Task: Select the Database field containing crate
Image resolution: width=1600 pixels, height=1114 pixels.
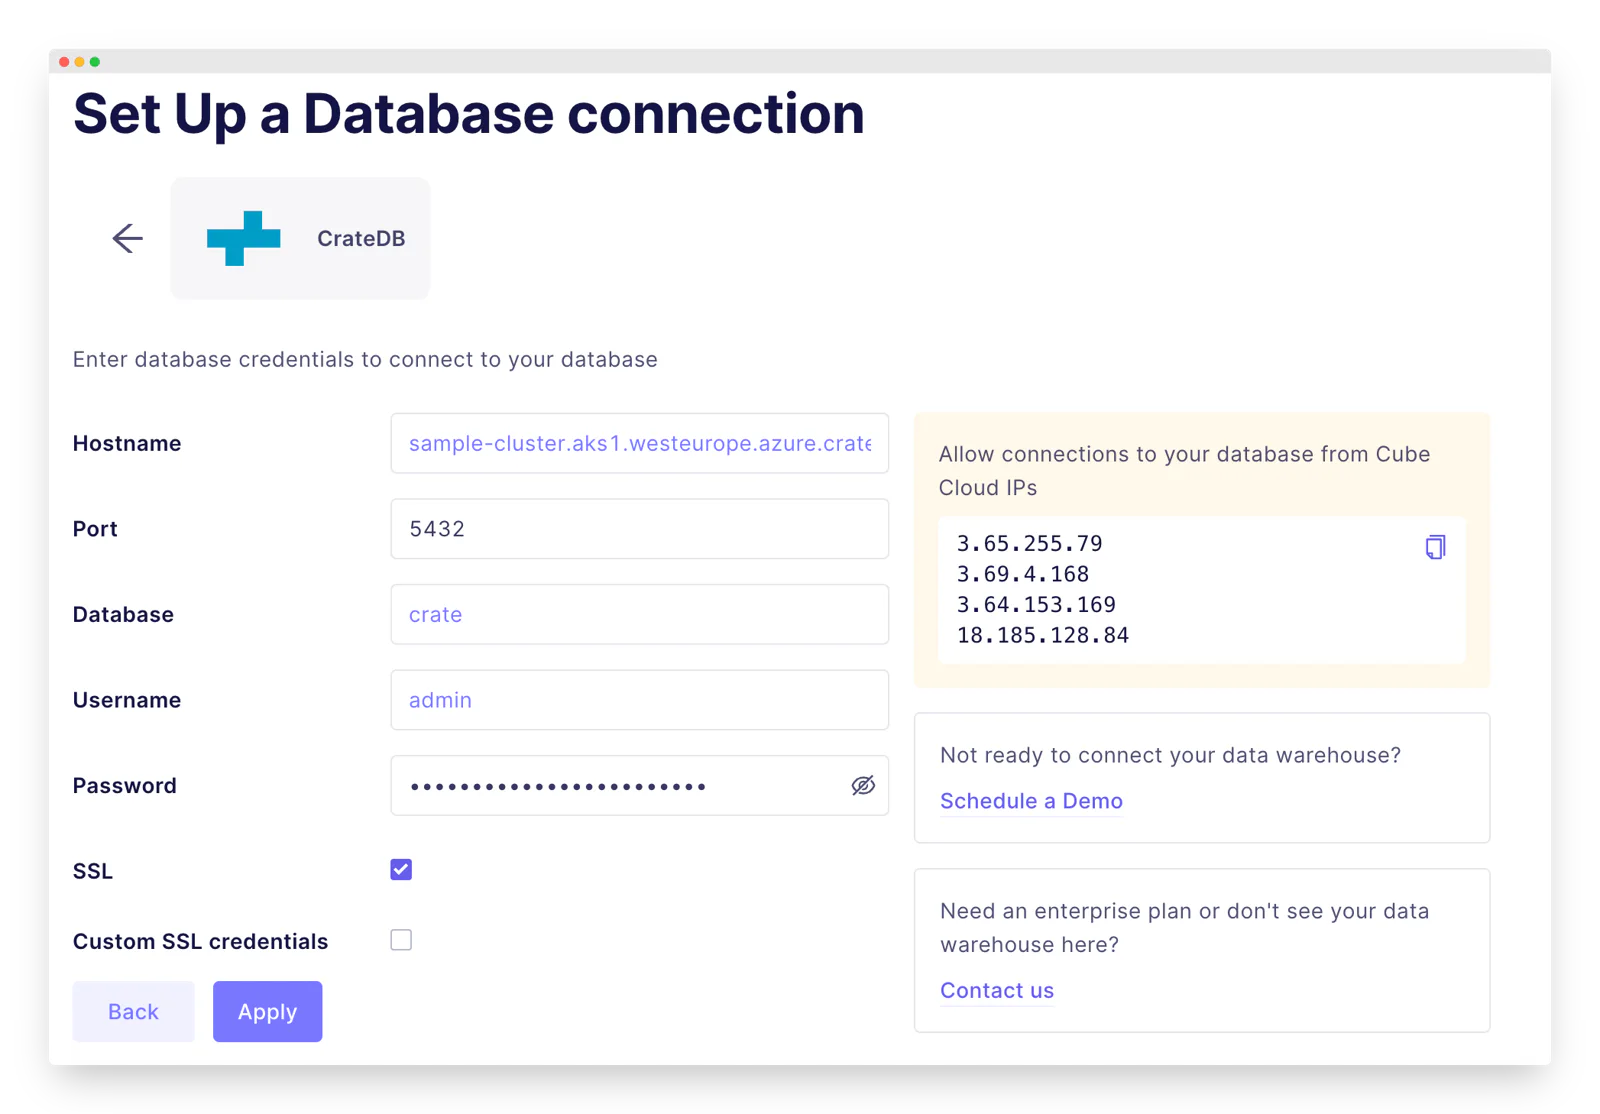Action: 640,614
